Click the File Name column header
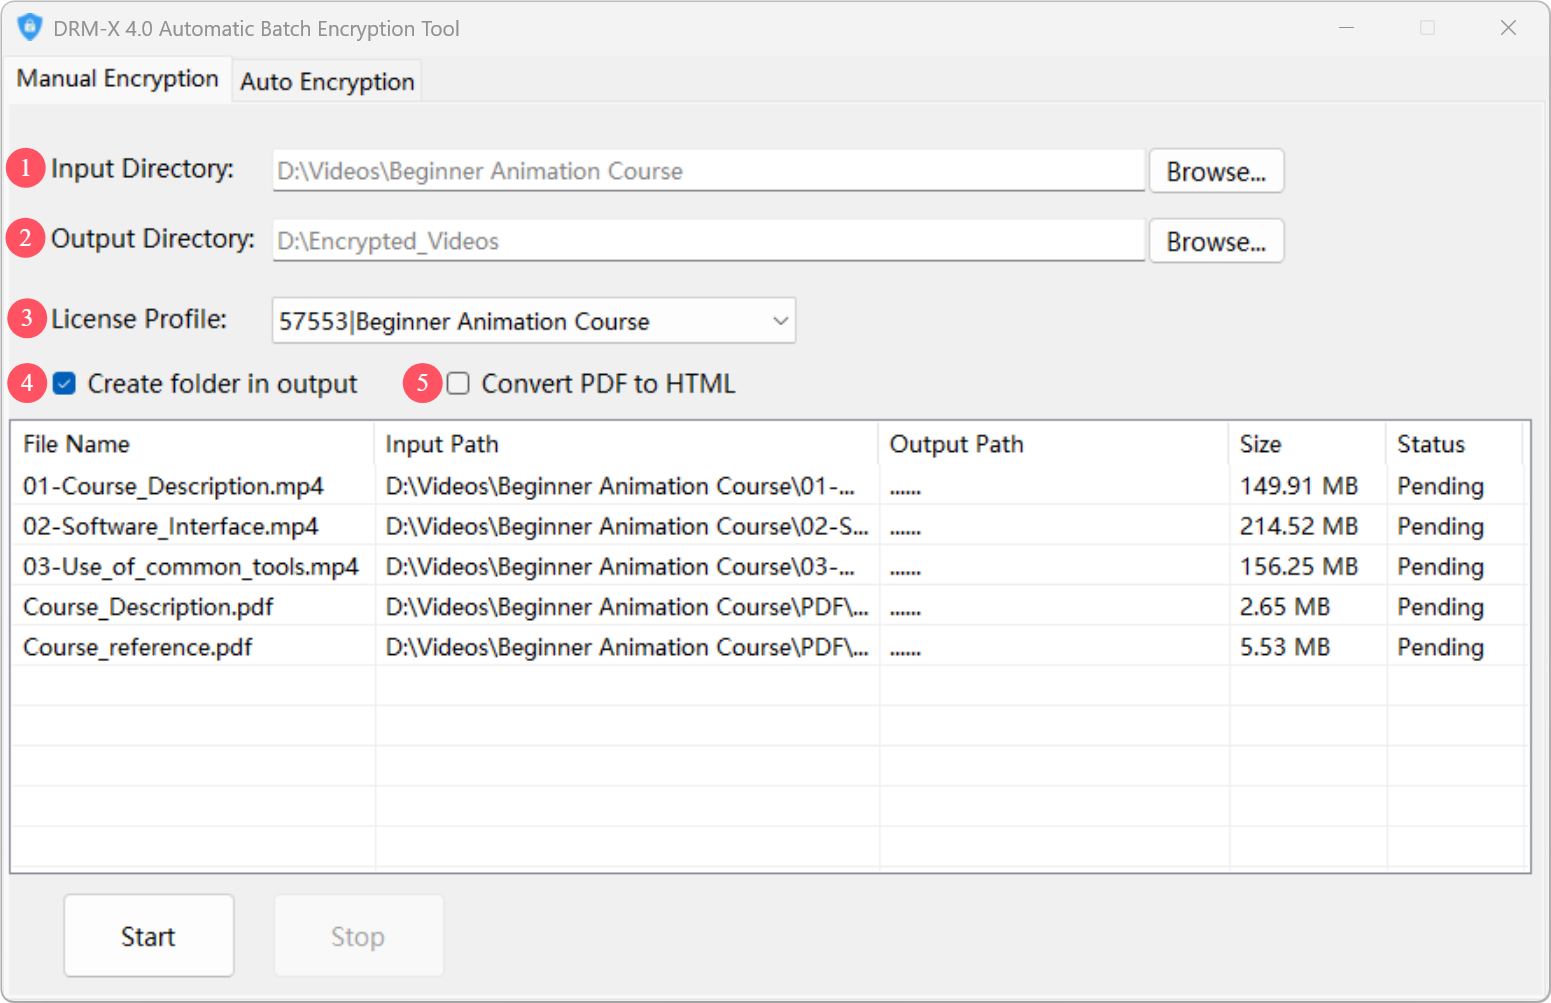Image resolution: width=1551 pixels, height=1003 pixels. pyautogui.click(x=75, y=443)
